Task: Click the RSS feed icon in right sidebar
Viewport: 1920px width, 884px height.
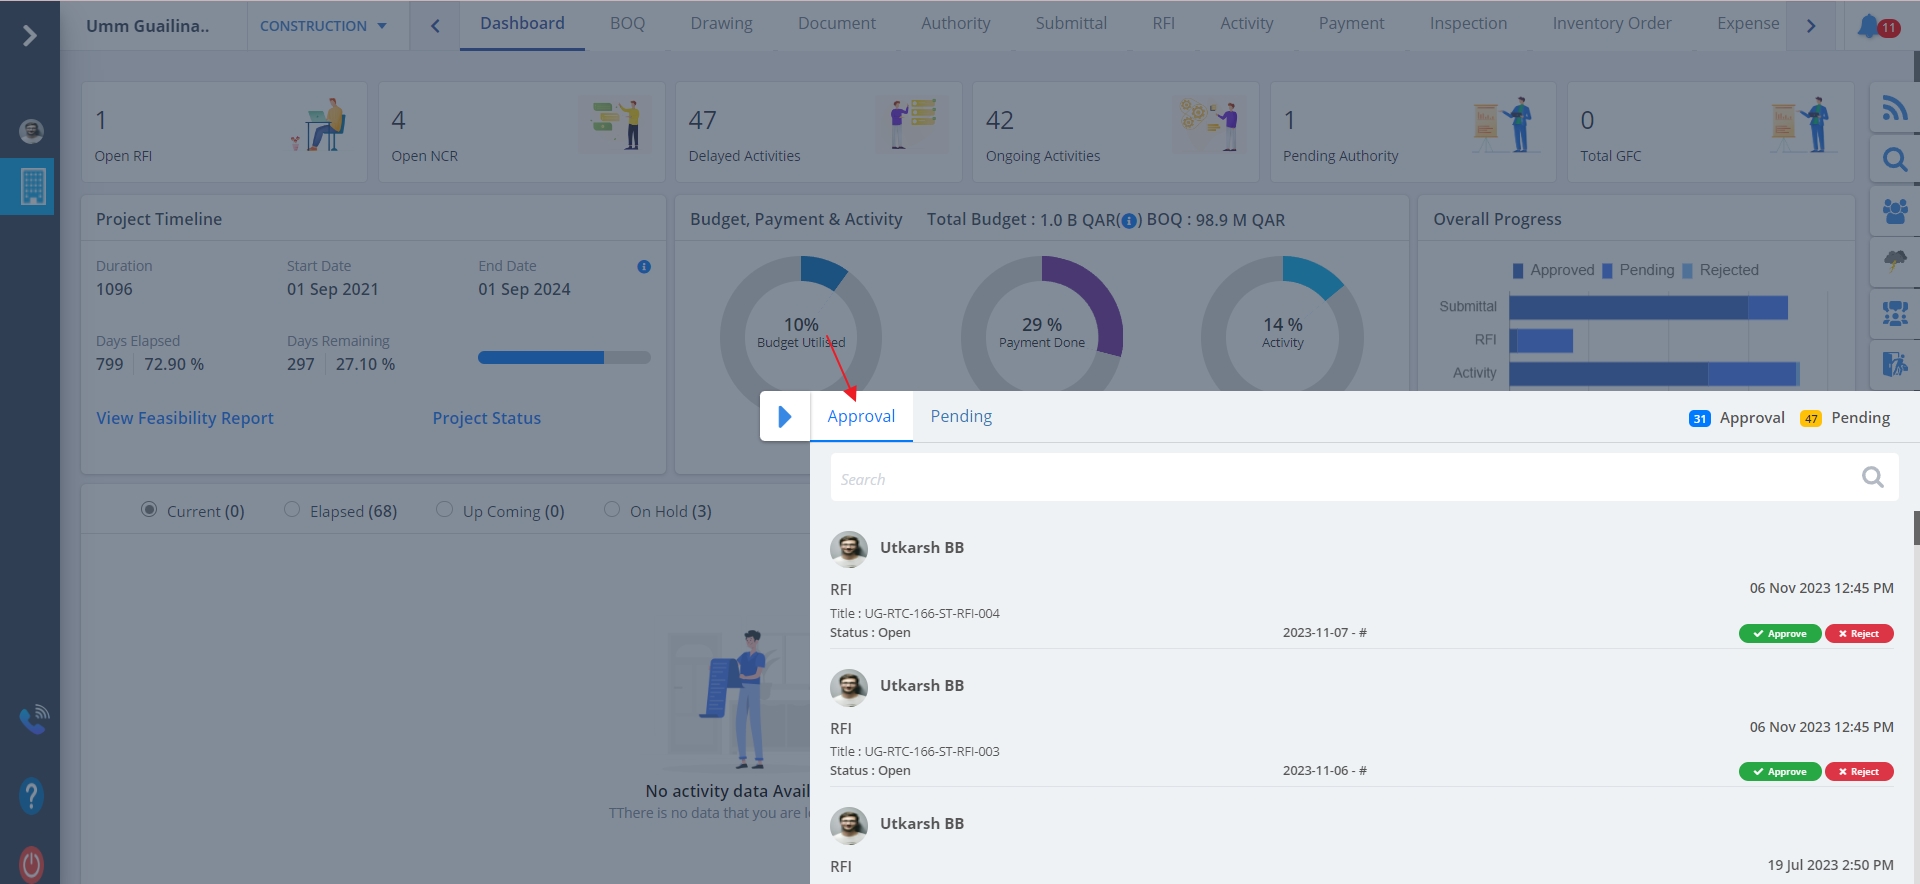Action: pyautogui.click(x=1894, y=108)
